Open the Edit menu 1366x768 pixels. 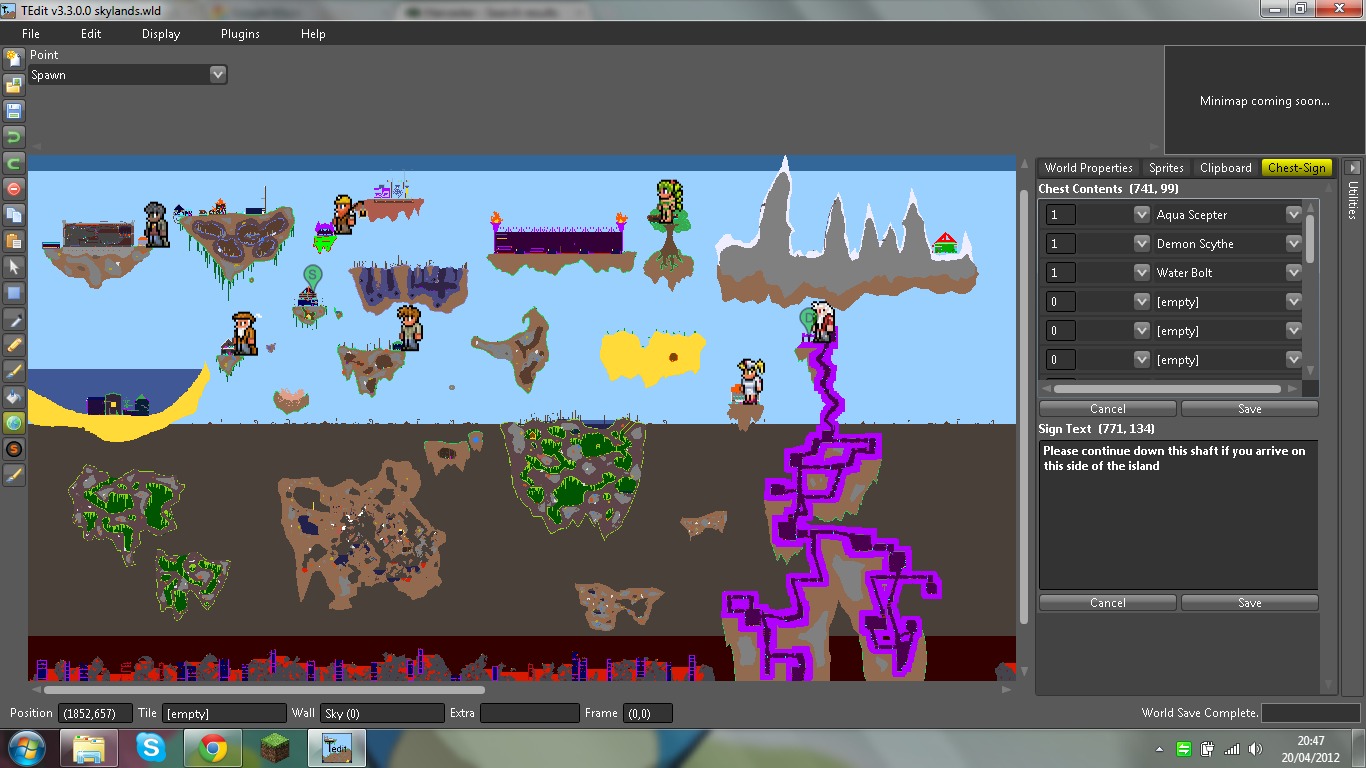[x=91, y=33]
